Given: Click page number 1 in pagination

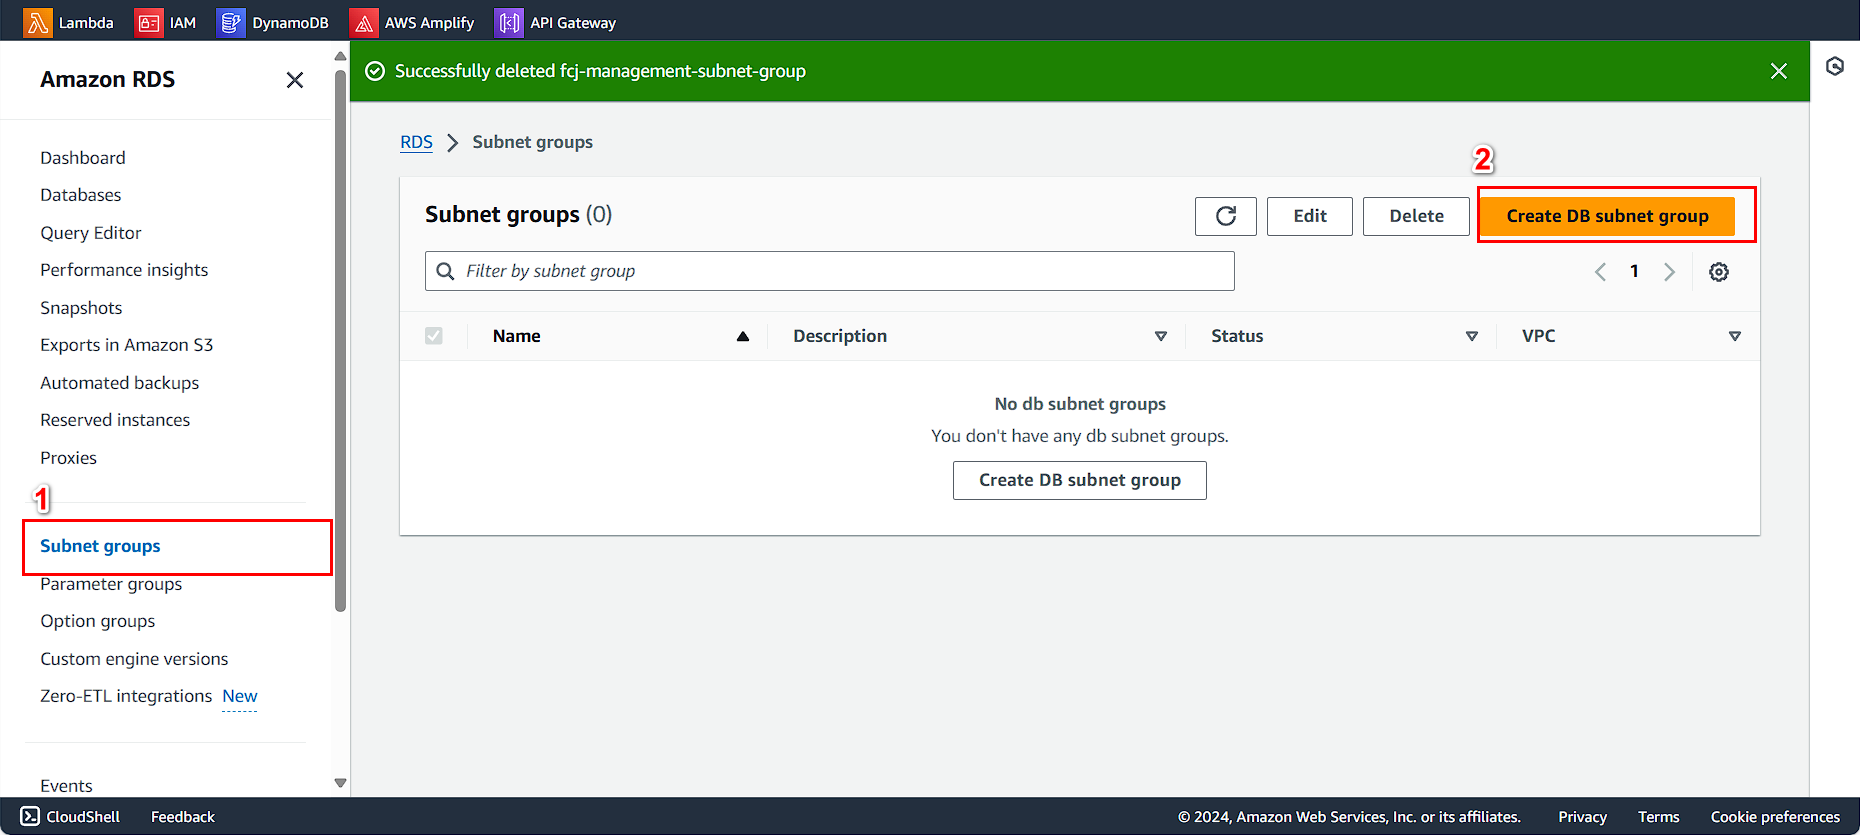Looking at the screenshot, I should pos(1634,271).
